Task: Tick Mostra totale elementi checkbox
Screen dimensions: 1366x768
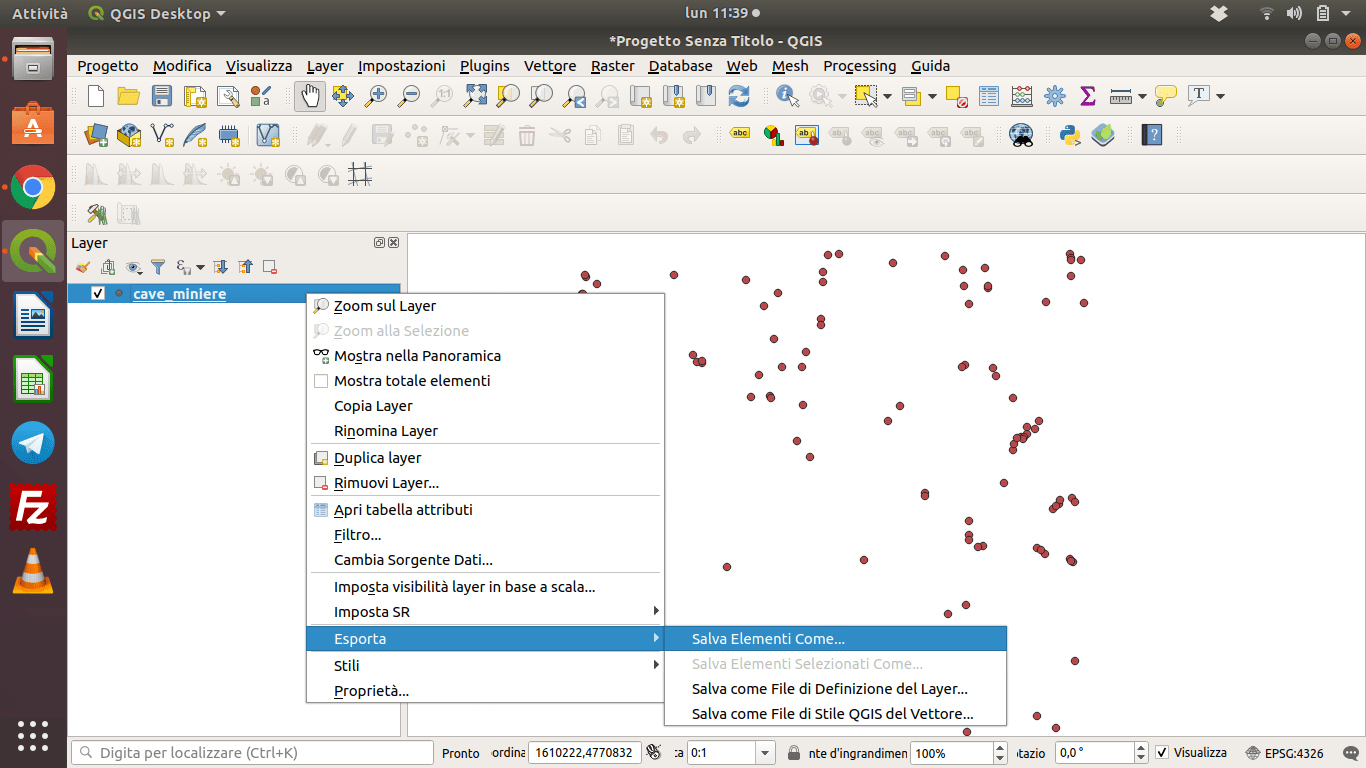Action: (x=321, y=381)
